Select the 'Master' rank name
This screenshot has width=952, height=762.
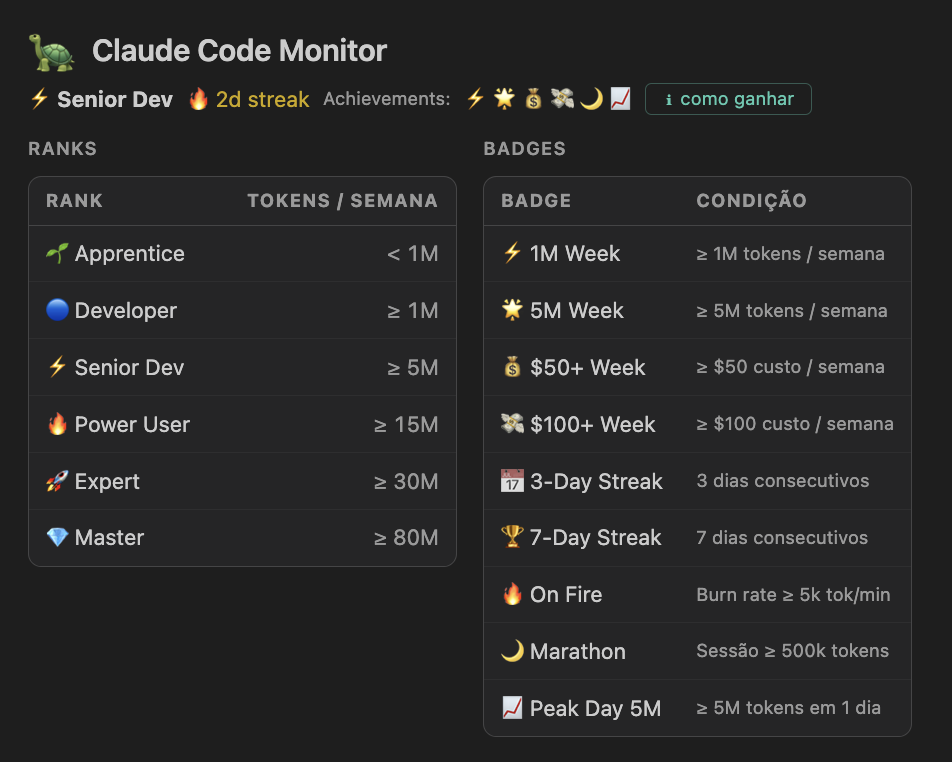coord(109,538)
